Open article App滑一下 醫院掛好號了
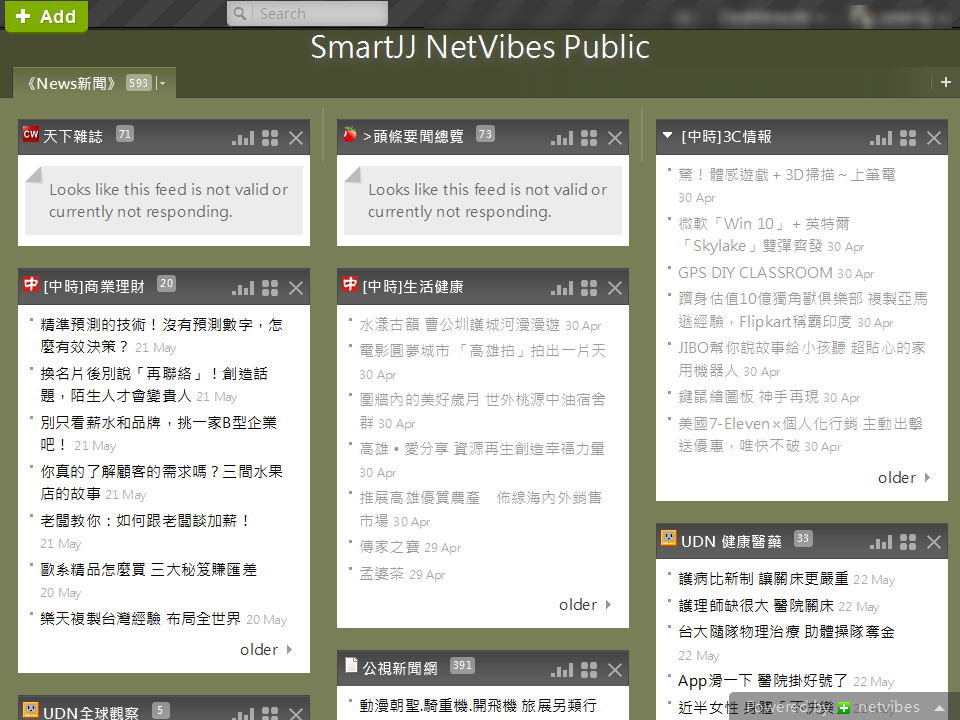The image size is (960, 720). pyautogui.click(x=763, y=681)
